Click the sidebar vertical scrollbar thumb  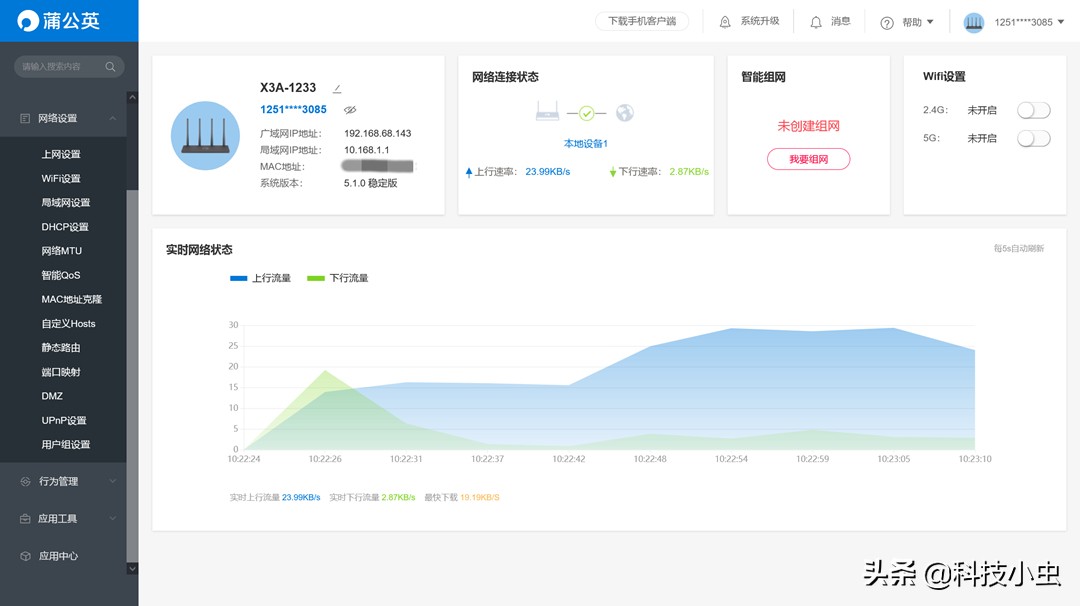click(132, 375)
